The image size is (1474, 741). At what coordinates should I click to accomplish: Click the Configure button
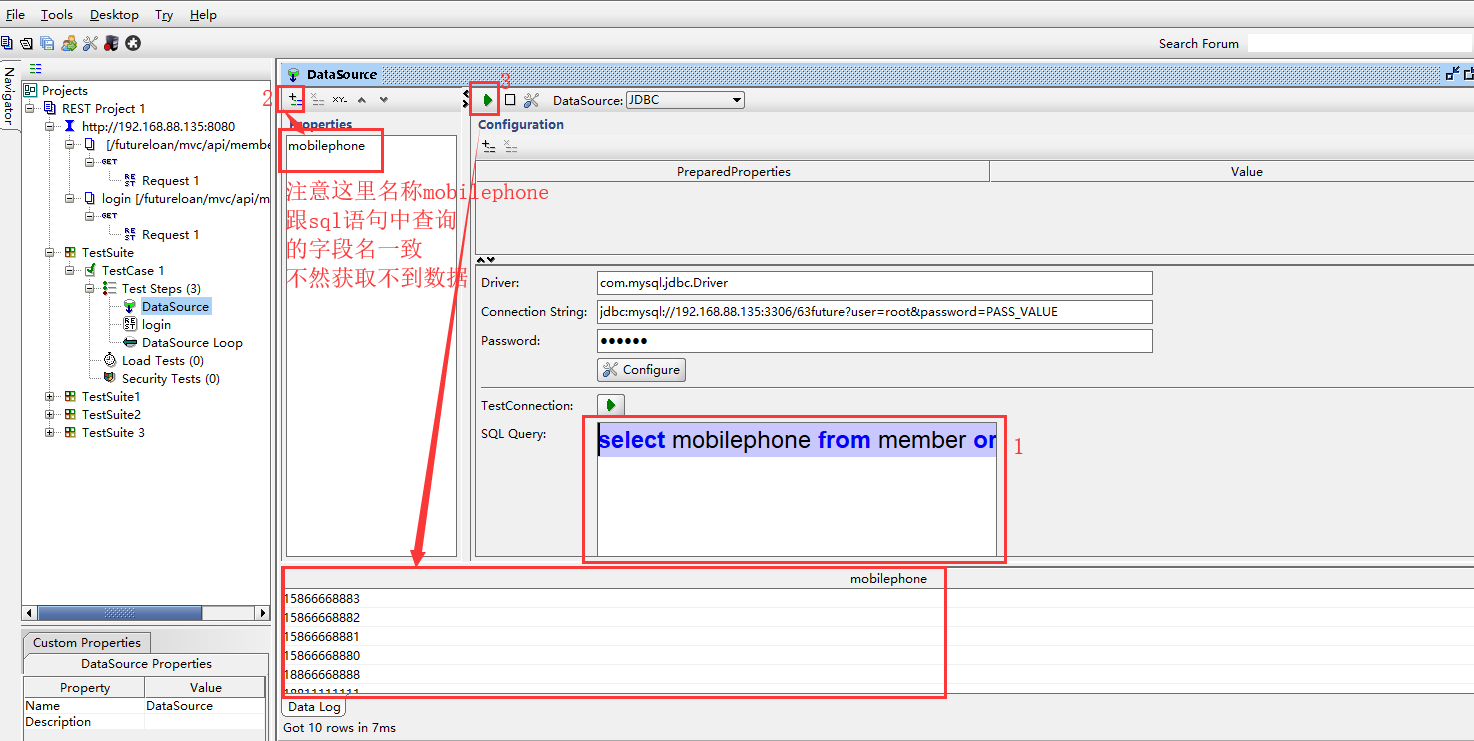coord(641,370)
